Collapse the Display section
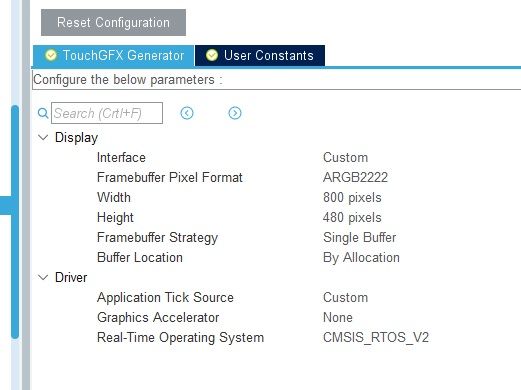 [43, 137]
